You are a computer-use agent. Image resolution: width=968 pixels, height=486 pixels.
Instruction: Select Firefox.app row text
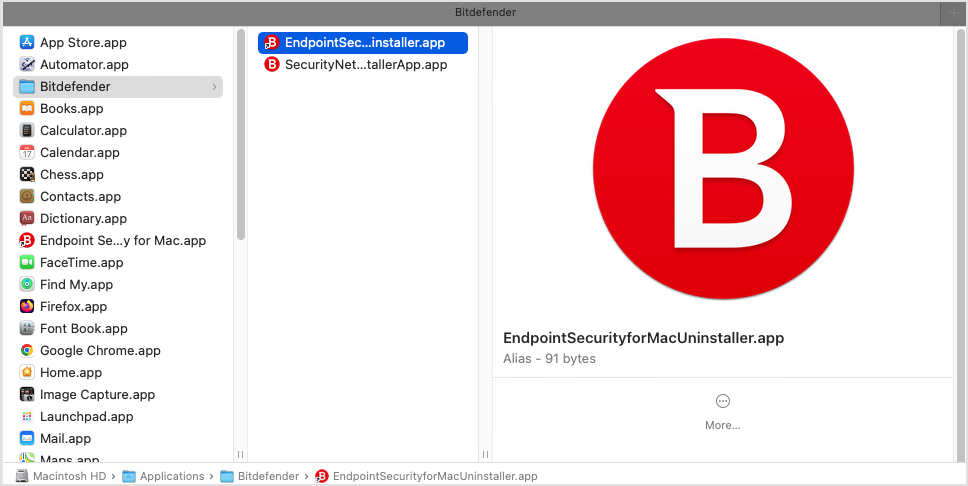tap(73, 306)
